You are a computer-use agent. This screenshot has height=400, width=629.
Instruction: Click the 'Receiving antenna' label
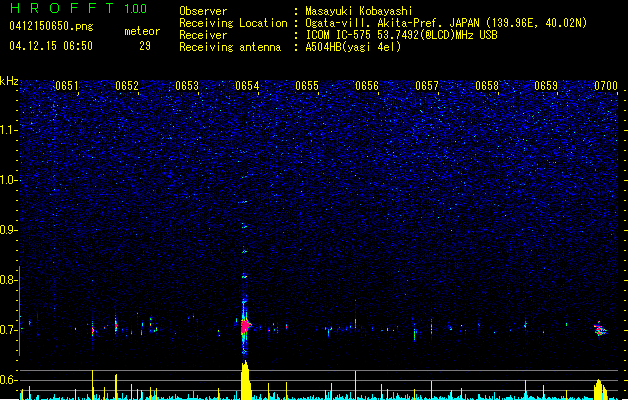[x=230, y=47]
